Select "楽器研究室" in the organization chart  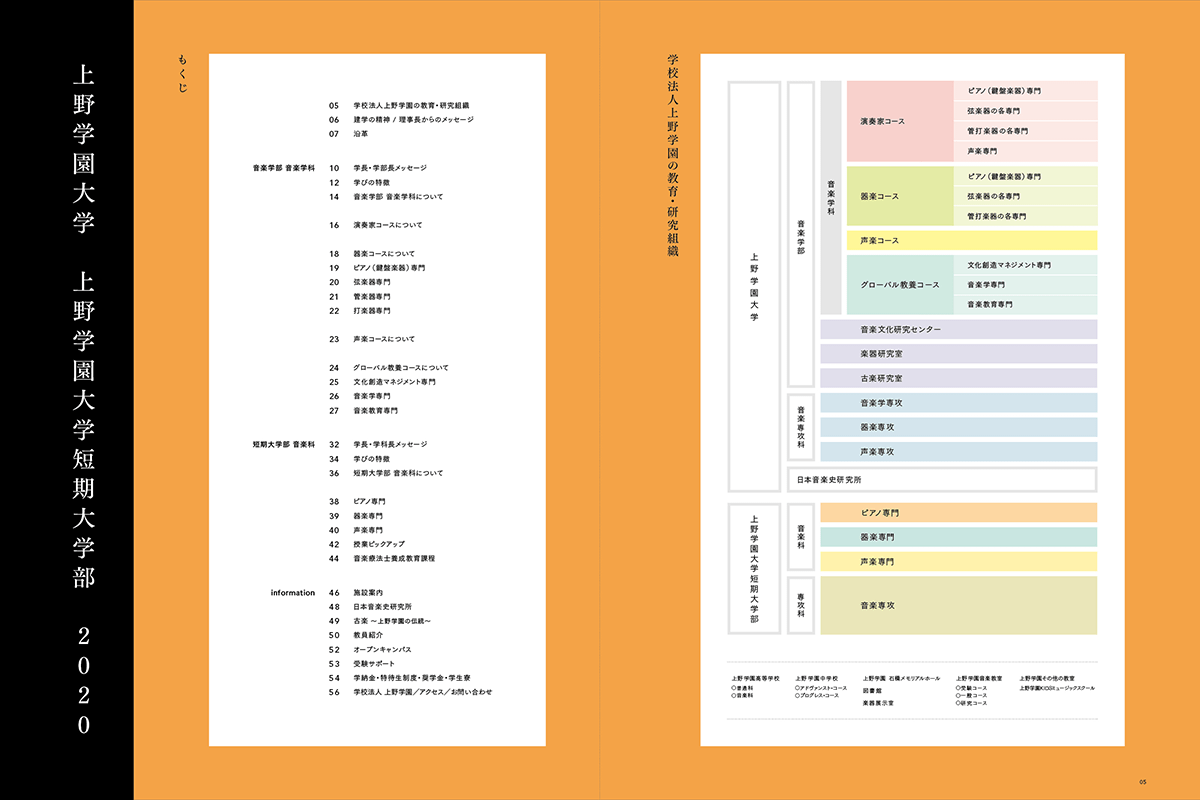tap(958, 354)
